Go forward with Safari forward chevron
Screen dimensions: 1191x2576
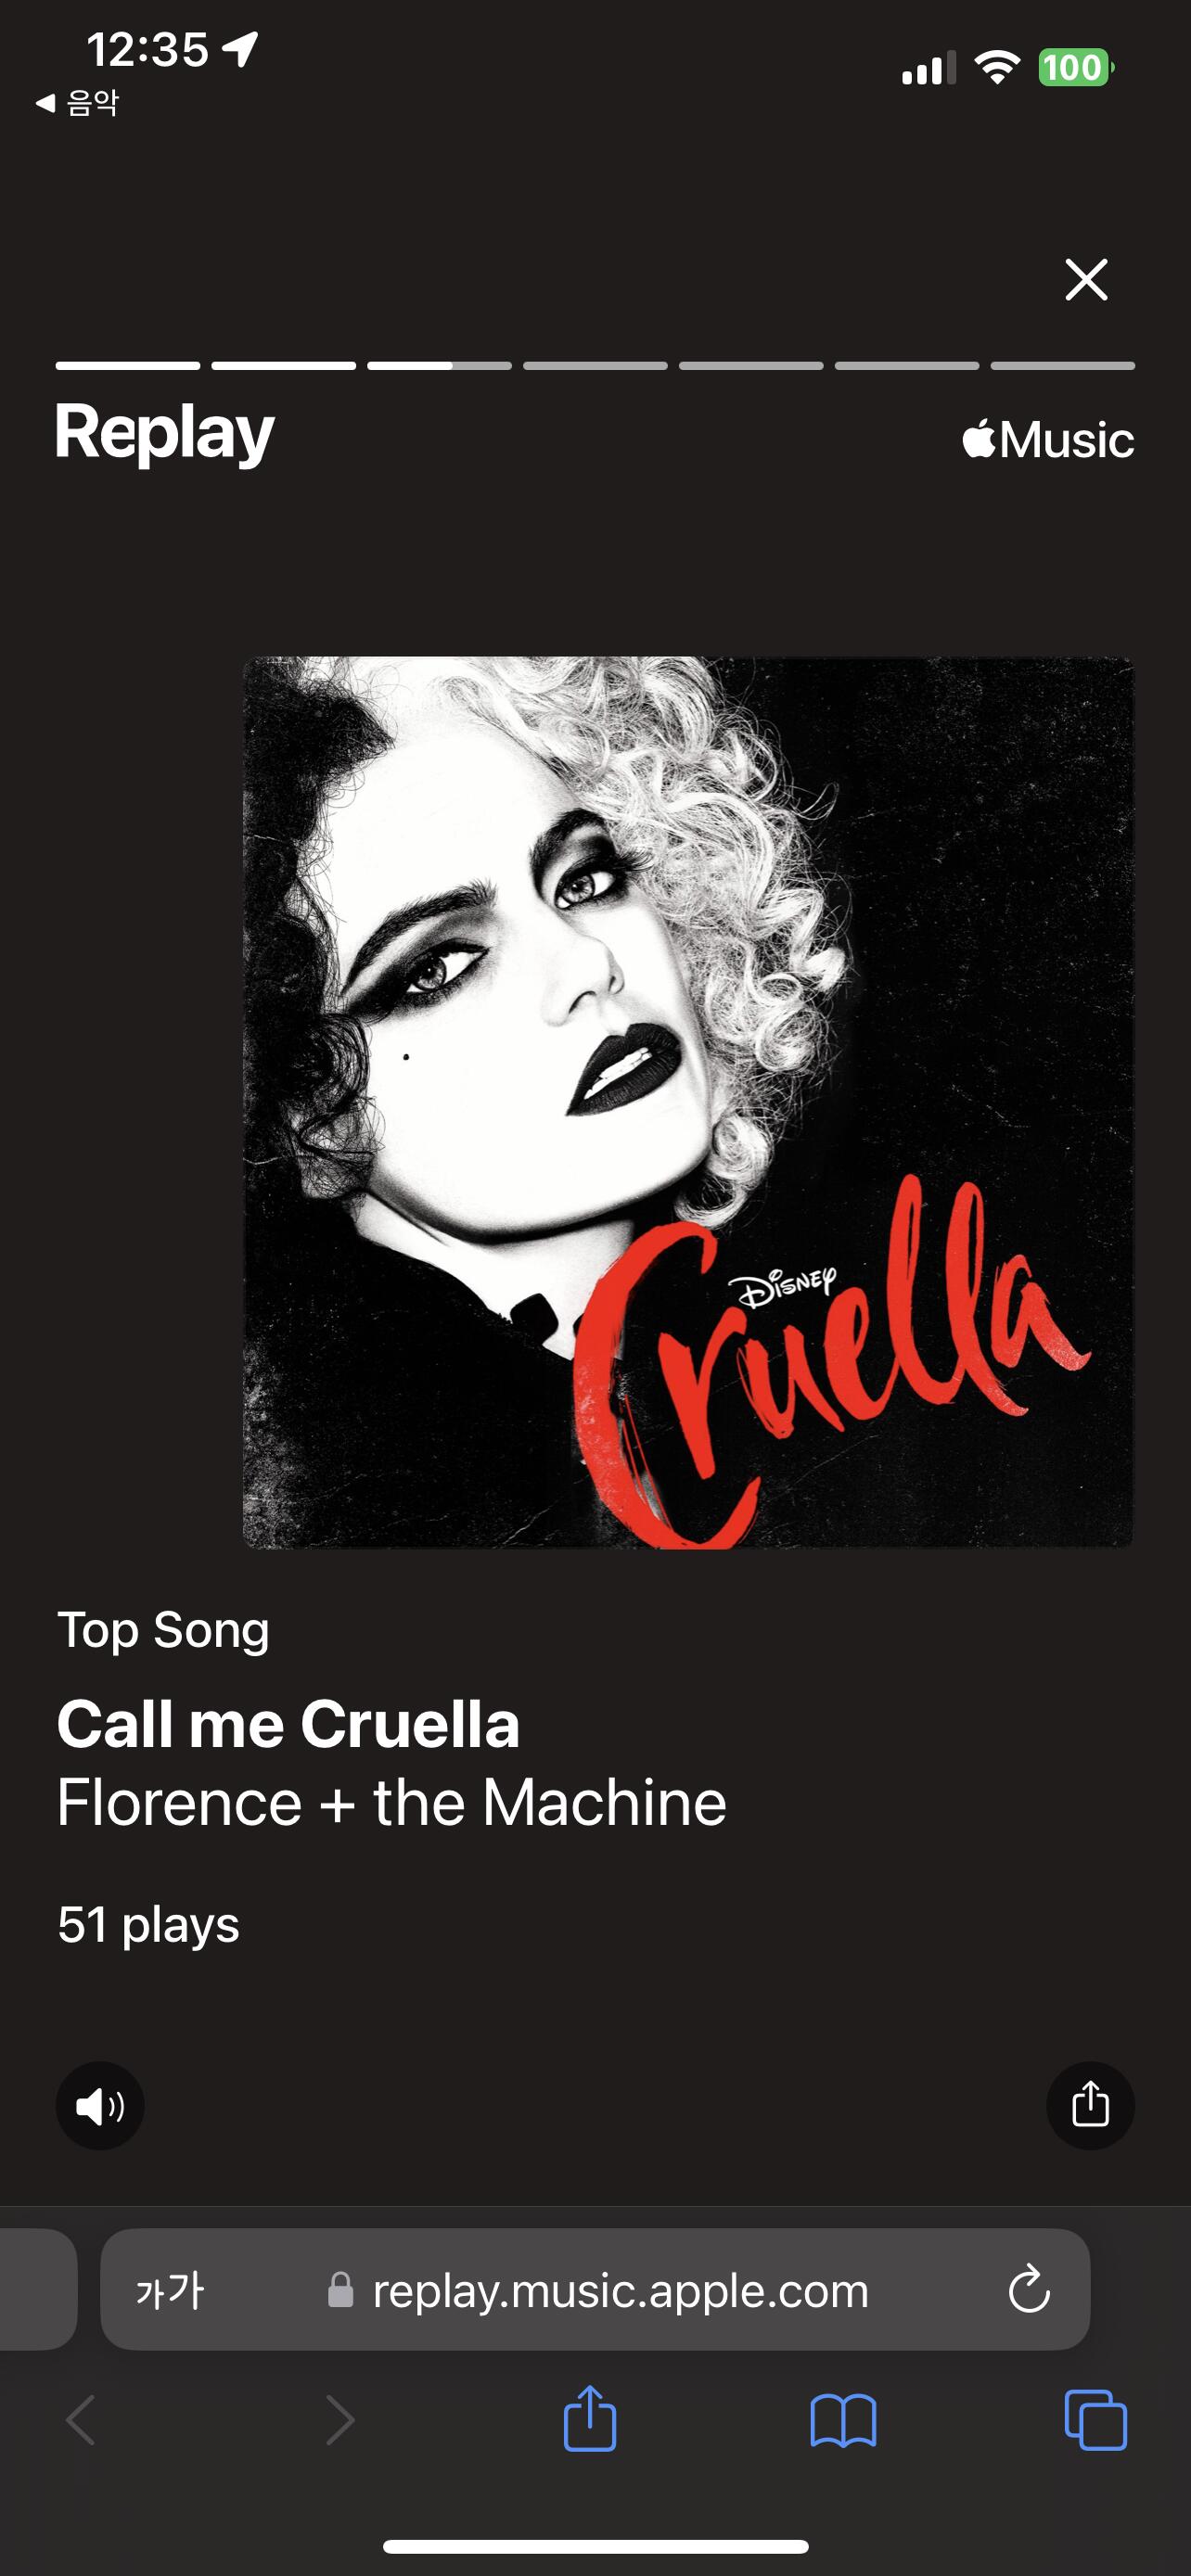[340, 2420]
